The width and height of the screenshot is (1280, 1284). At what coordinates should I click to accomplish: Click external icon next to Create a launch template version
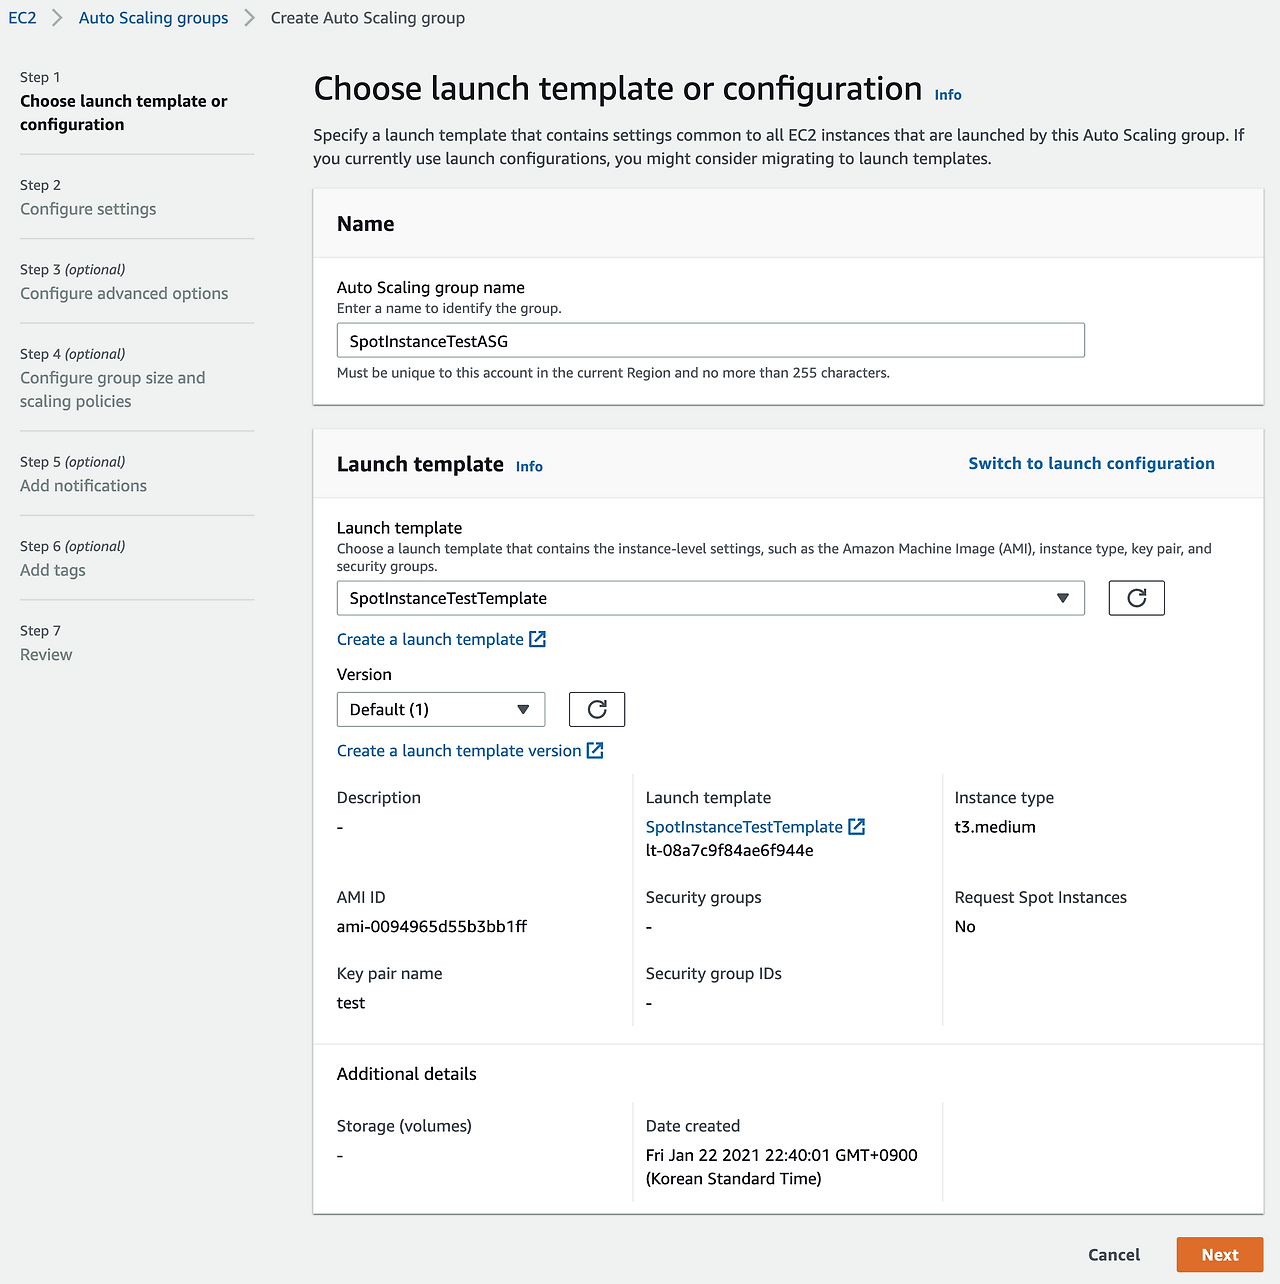coord(595,750)
